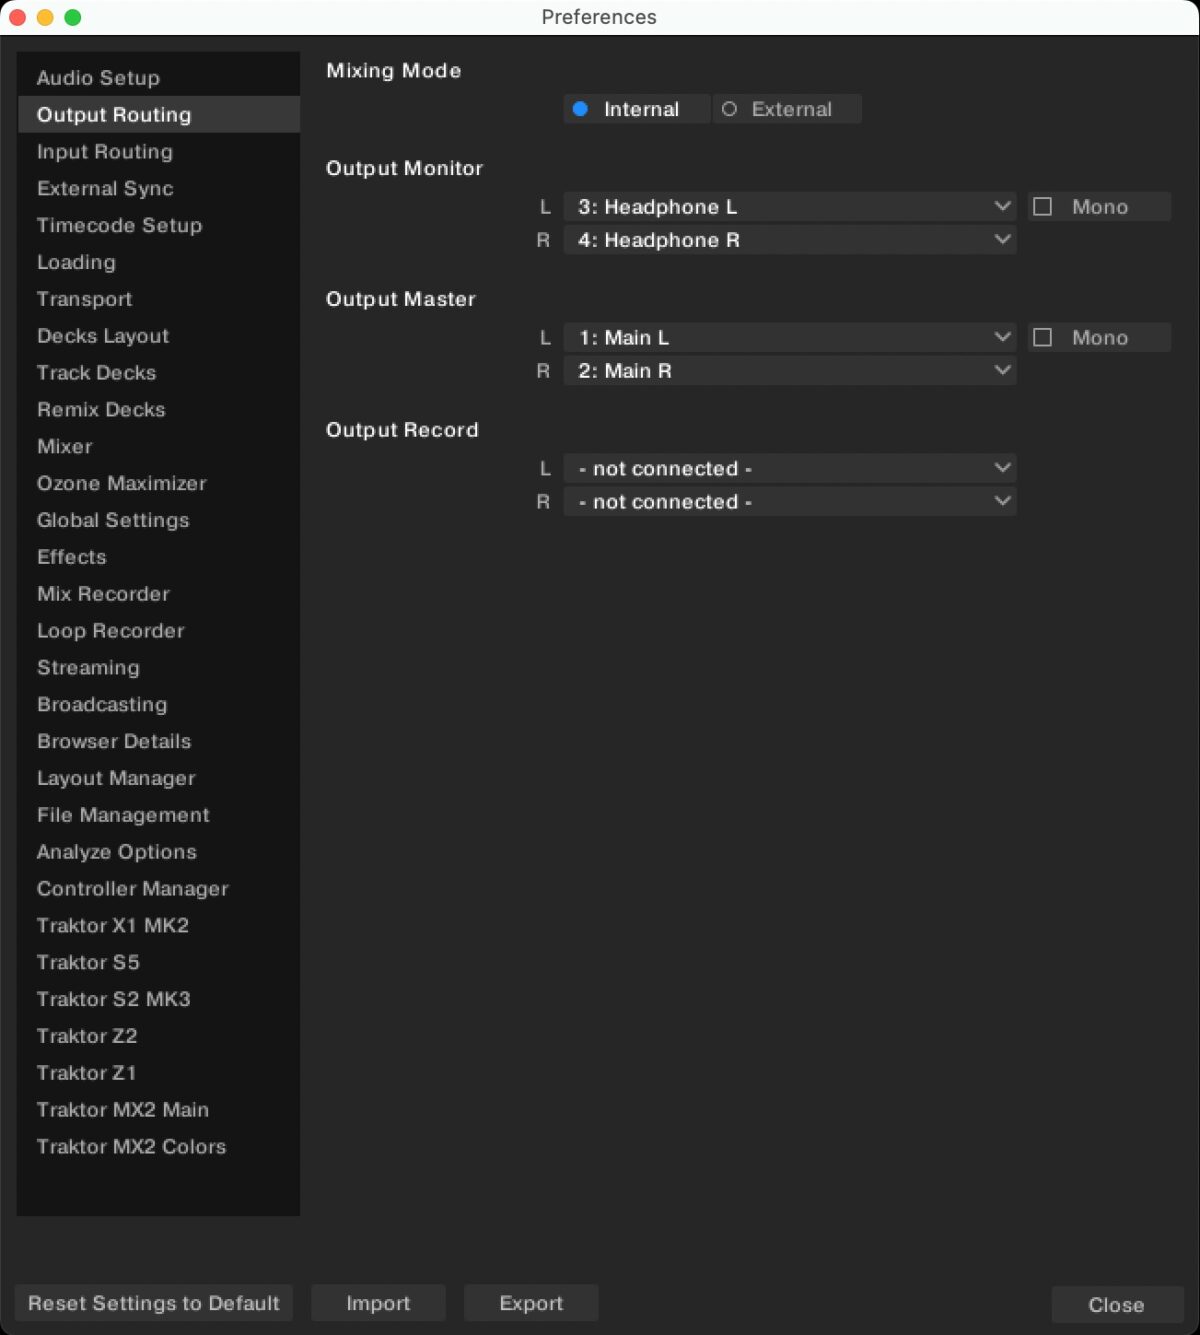The image size is (1200, 1335).
Task: Open the Output Record left channel dropdown
Action: pos(790,468)
